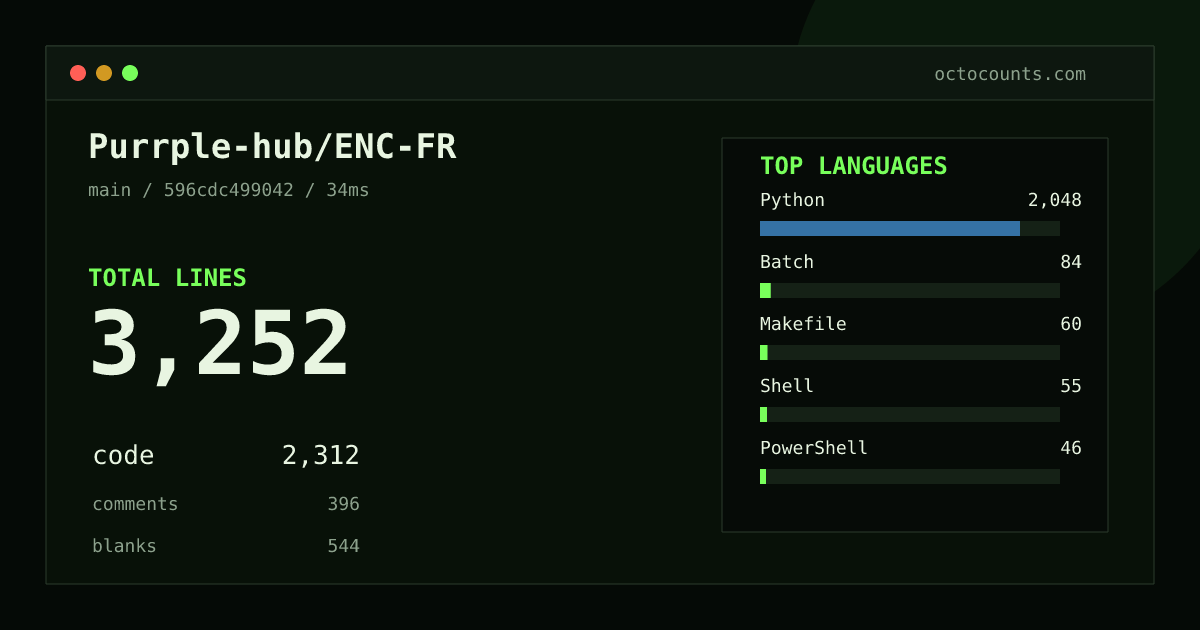Click the Shell language label
1200x630 pixels.
pos(787,386)
